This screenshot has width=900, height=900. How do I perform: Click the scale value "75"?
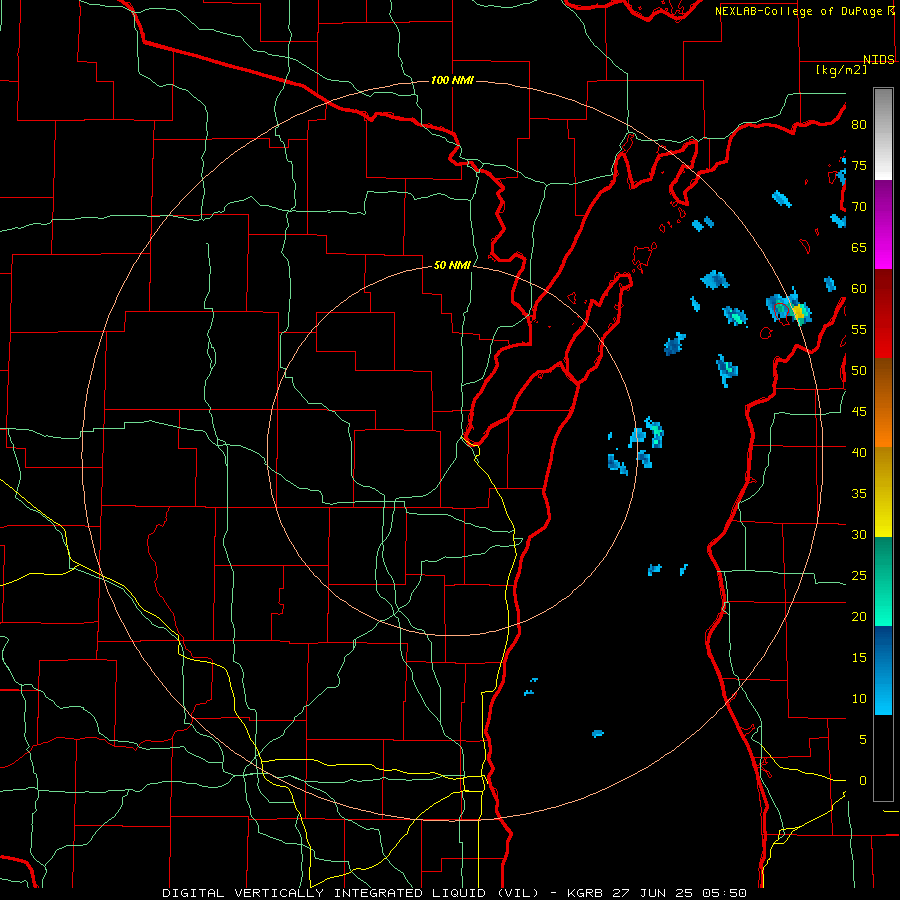pyautogui.click(x=859, y=166)
